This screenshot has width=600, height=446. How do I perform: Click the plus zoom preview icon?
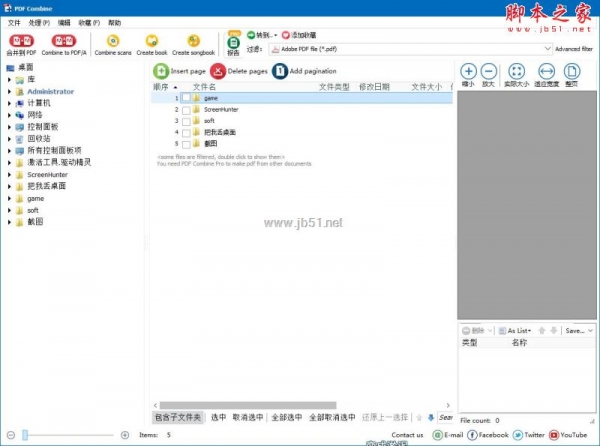[468, 71]
